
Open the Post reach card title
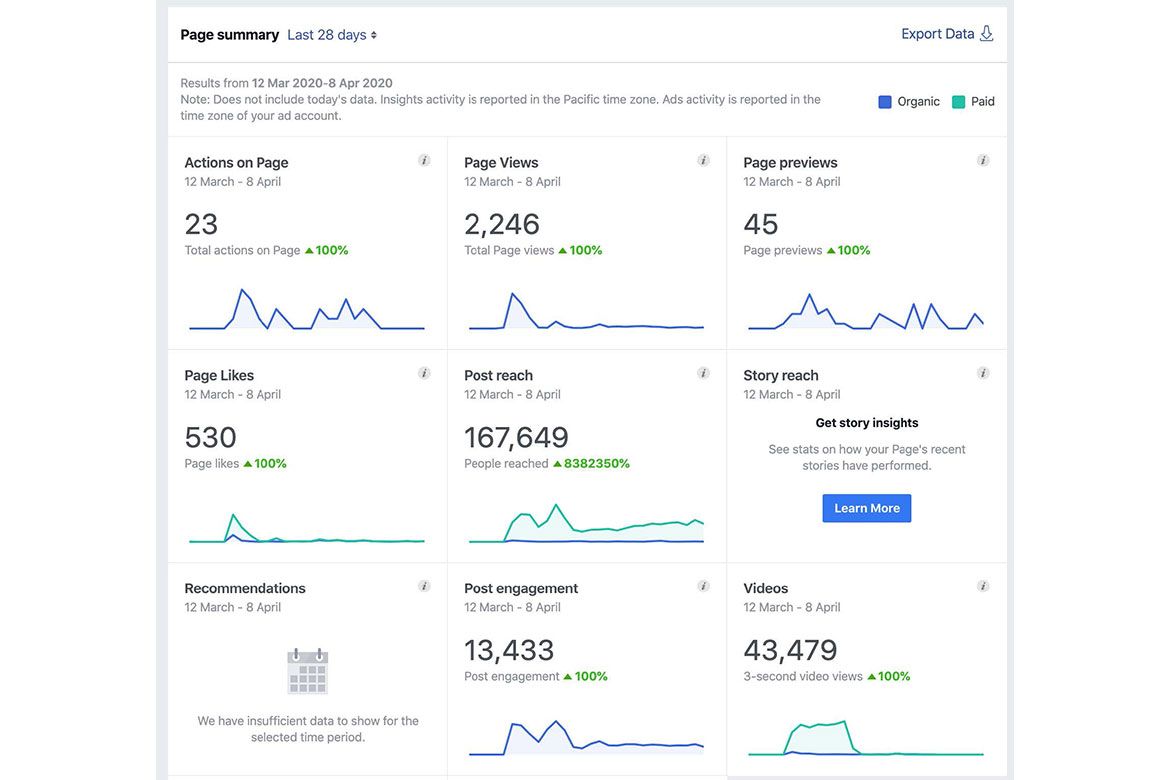click(498, 375)
